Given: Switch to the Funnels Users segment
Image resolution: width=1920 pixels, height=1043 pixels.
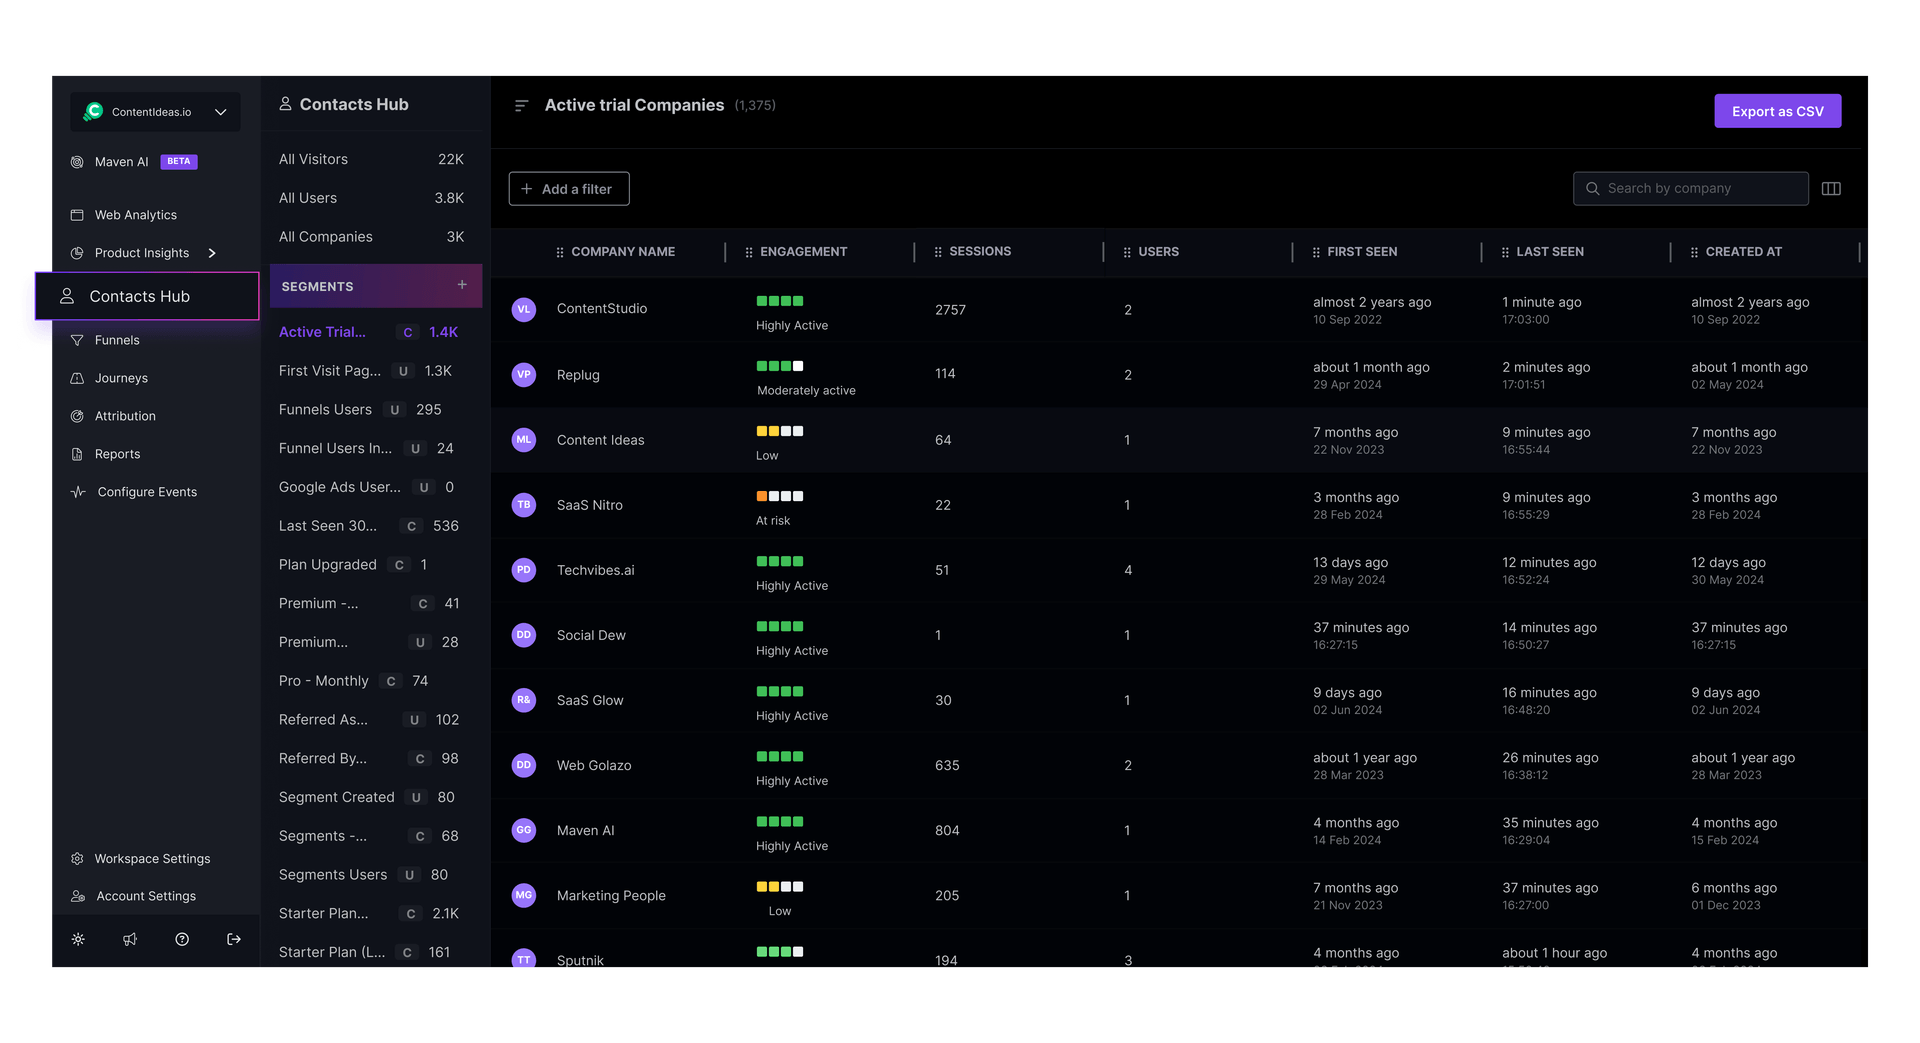Looking at the screenshot, I should point(325,409).
